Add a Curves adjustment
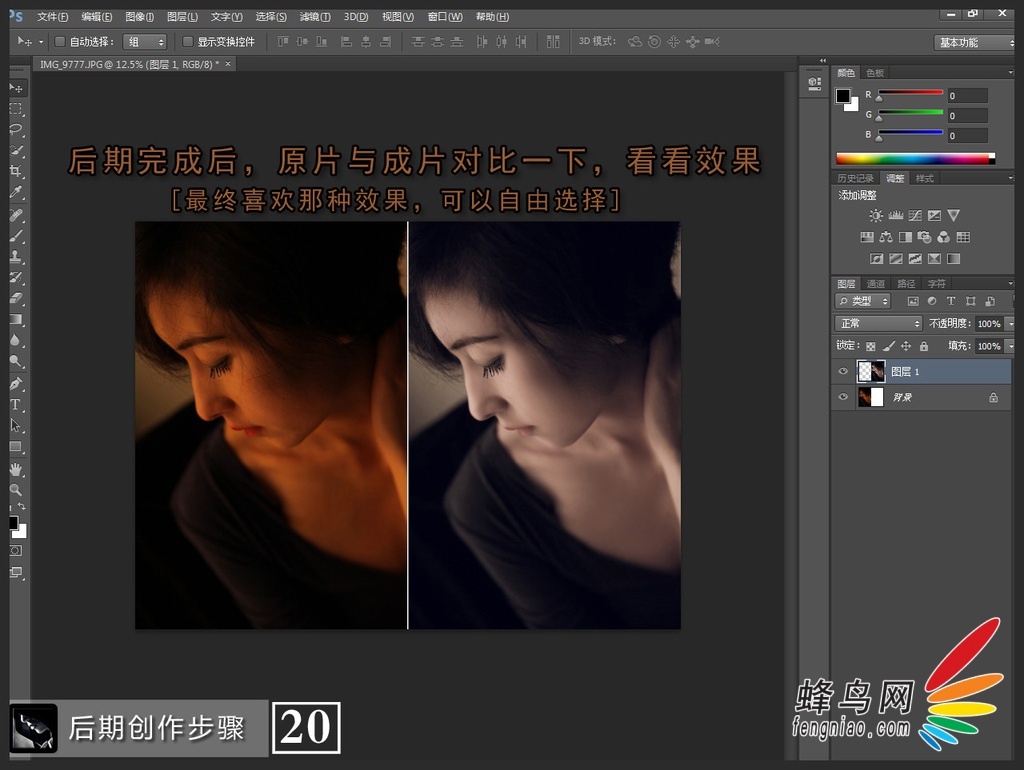1024x770 pixels. tap(915, 216)
